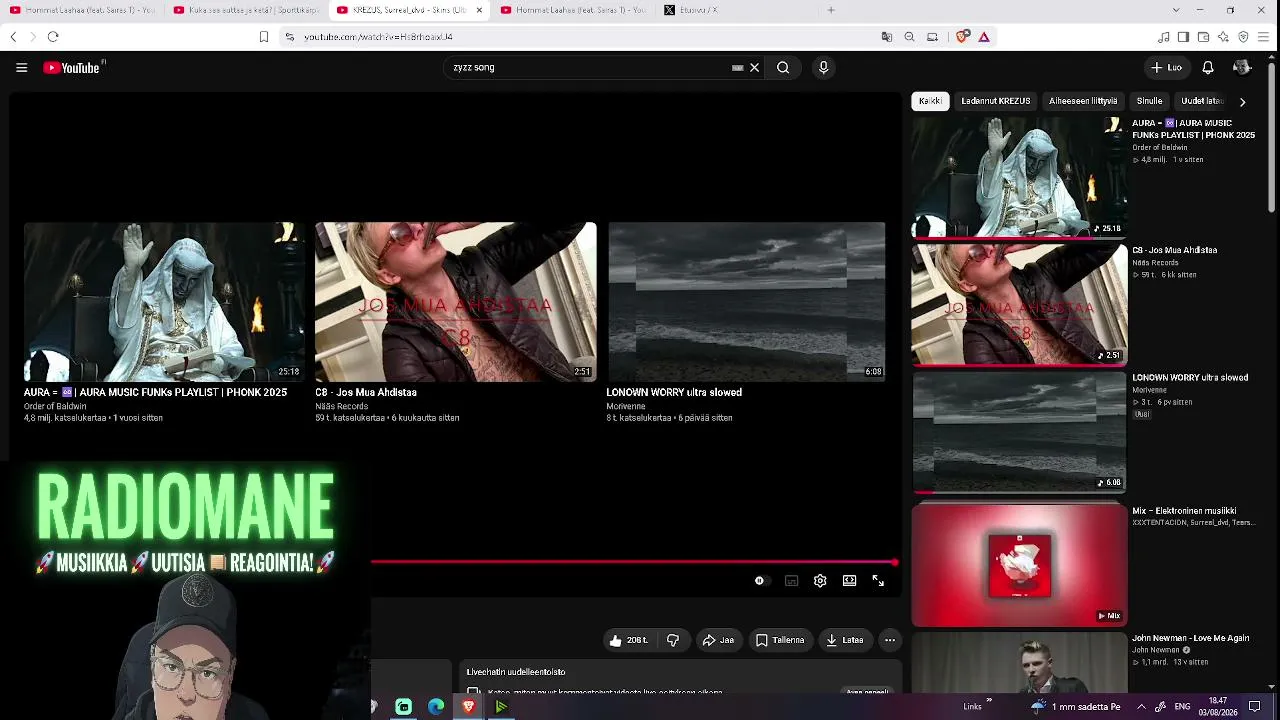1280x720 pixels.
Task: Click the zoom magnifier in address bar
Action: point(909,37)
